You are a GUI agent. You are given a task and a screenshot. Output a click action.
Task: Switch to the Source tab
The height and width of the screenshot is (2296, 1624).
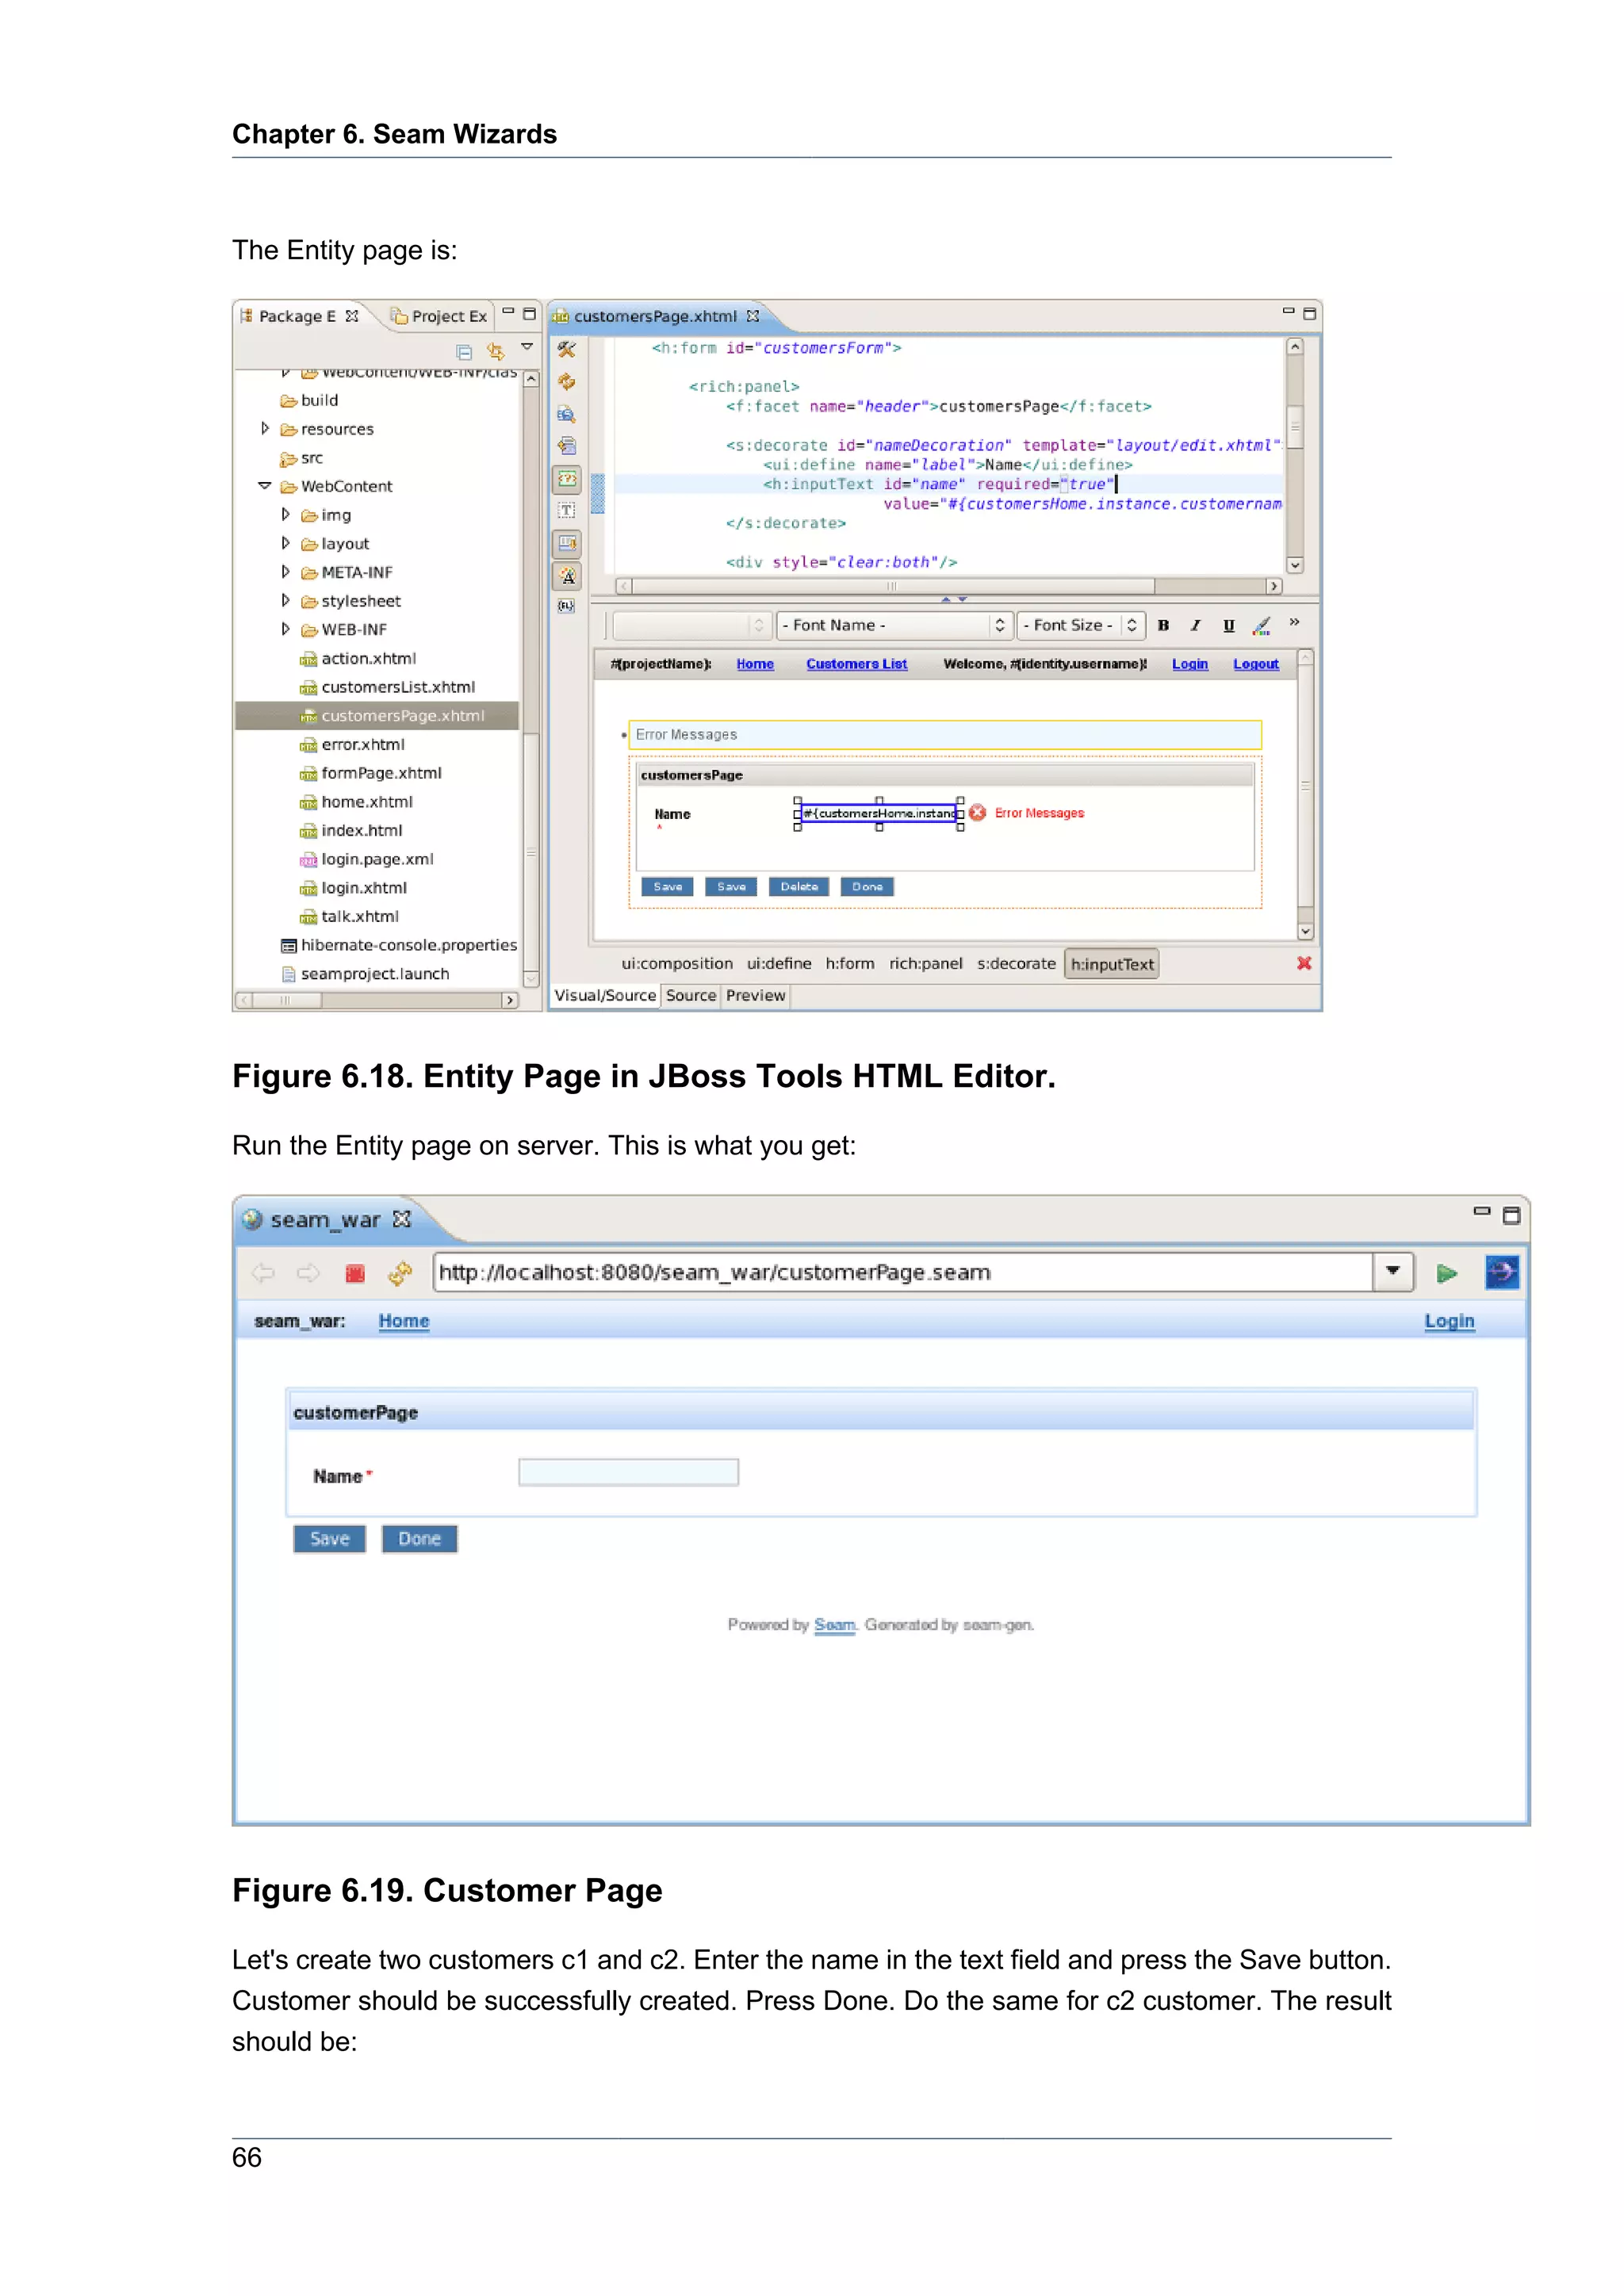click(691, 996)
